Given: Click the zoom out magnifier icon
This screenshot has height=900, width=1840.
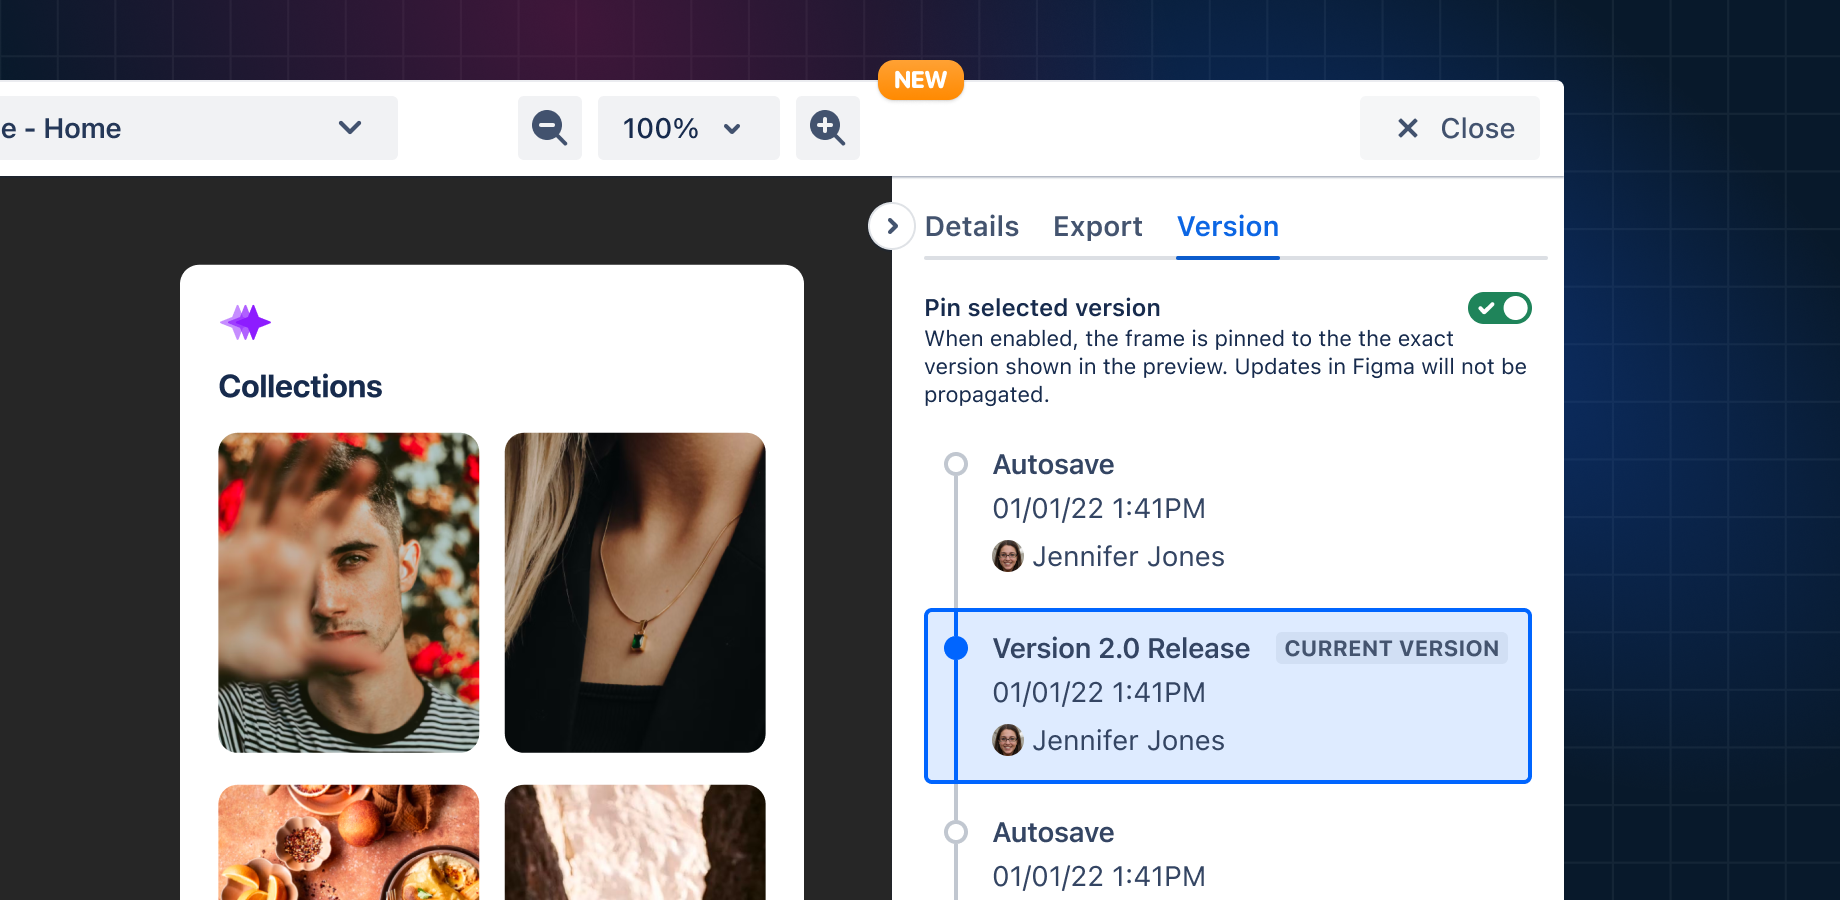Looking at the screenshot, I should coord(549,128).
